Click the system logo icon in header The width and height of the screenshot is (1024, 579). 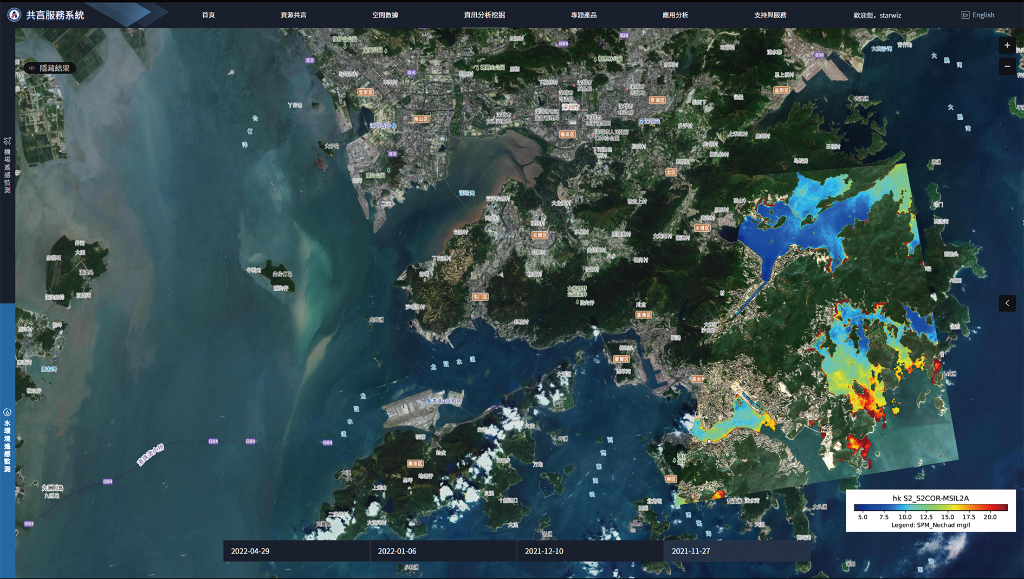[13, 15]
